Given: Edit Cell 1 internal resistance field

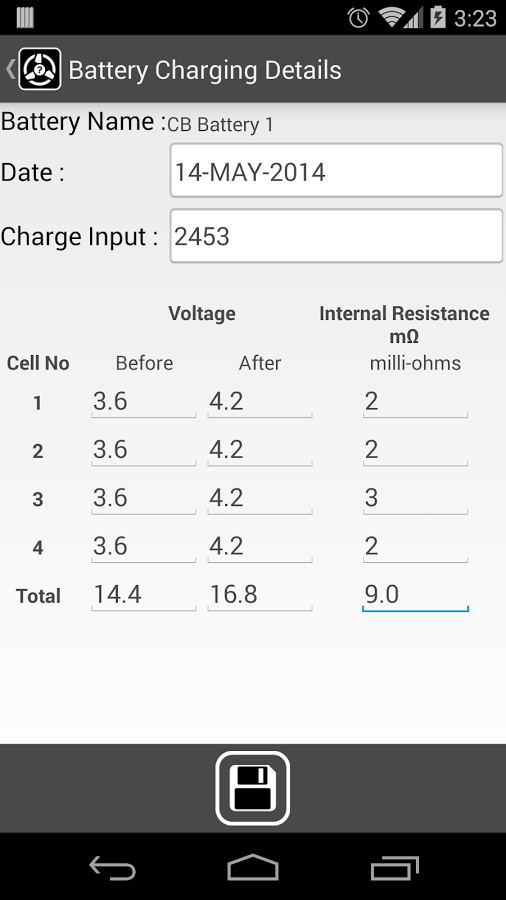Looking at the screenshot, I should pos(415,402).
